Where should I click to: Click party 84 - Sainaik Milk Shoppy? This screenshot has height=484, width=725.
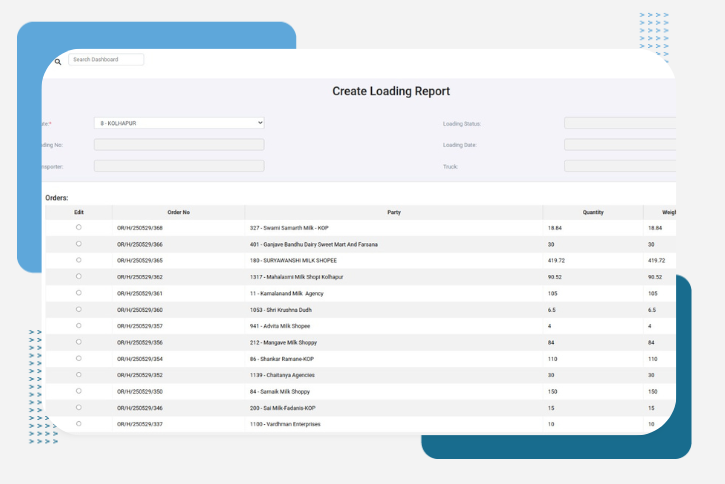(x=280, y=392)
